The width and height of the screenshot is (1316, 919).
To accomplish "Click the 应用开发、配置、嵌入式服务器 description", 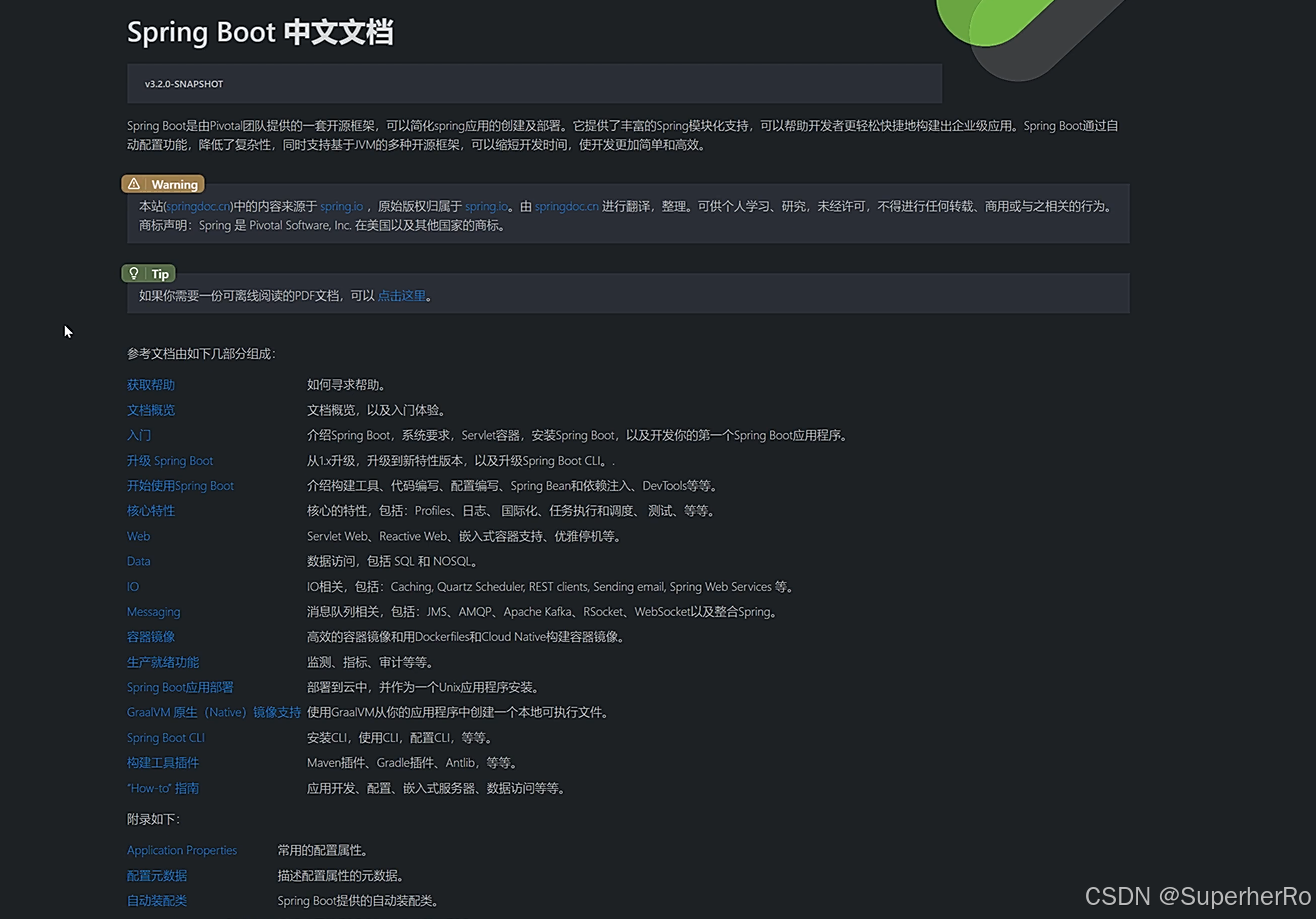I will (438, 788).
